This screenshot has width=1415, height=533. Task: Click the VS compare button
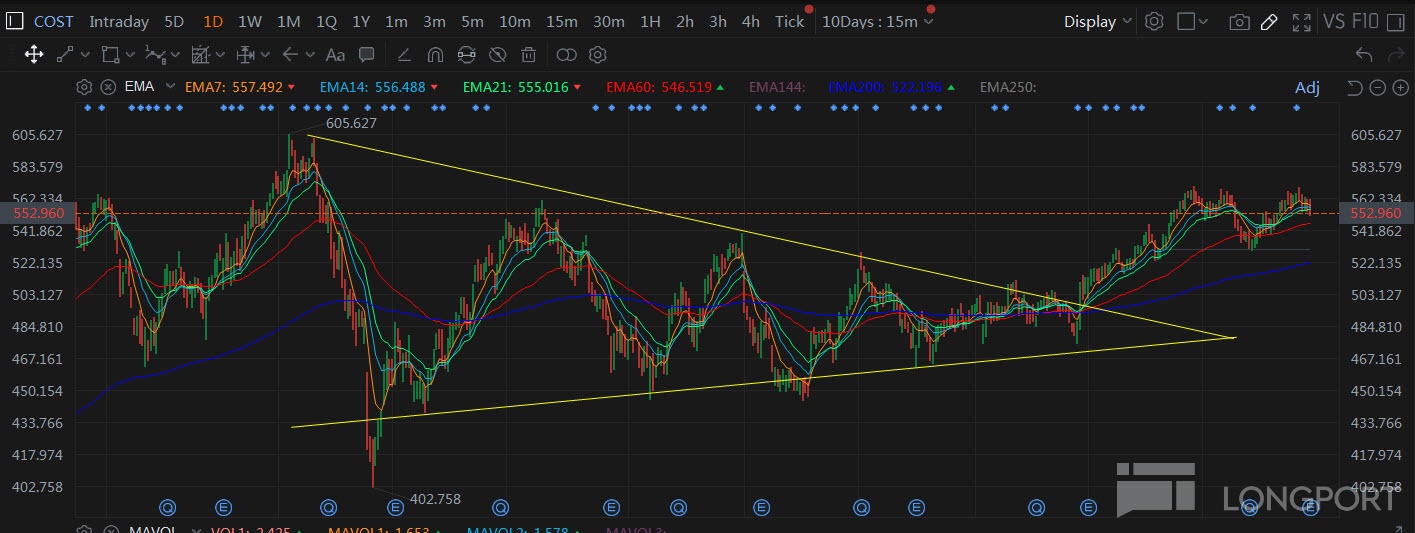point(1333,21)
